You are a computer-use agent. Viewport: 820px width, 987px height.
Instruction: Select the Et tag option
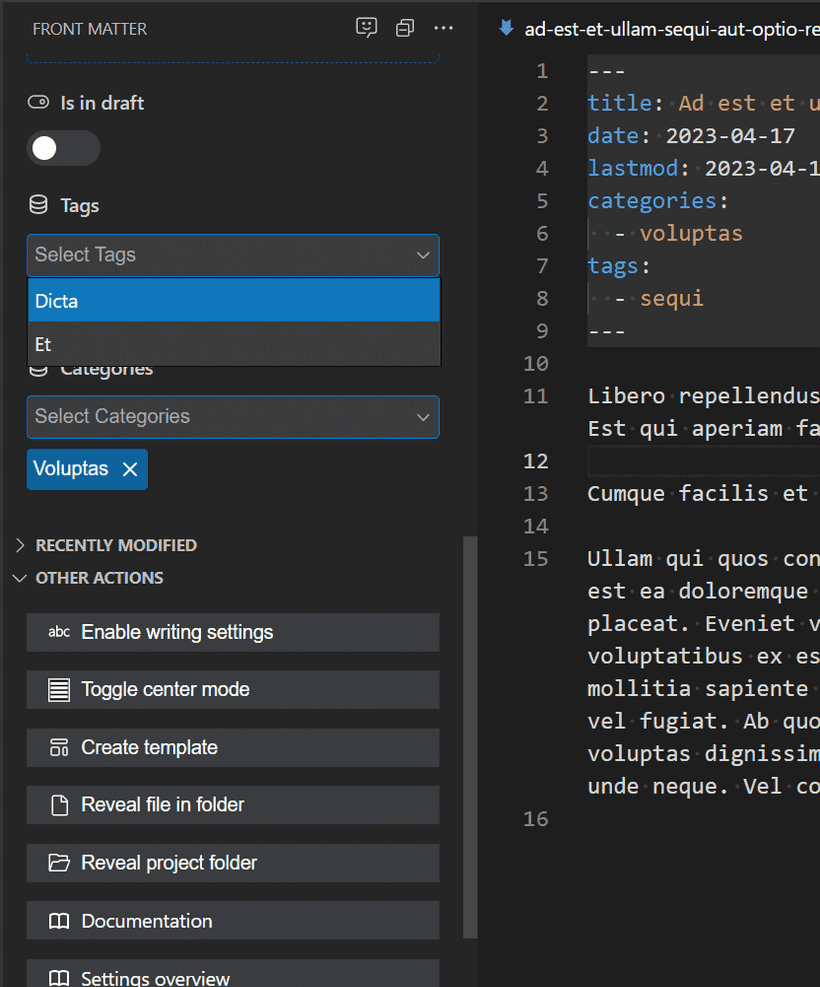tap(233, 344)
